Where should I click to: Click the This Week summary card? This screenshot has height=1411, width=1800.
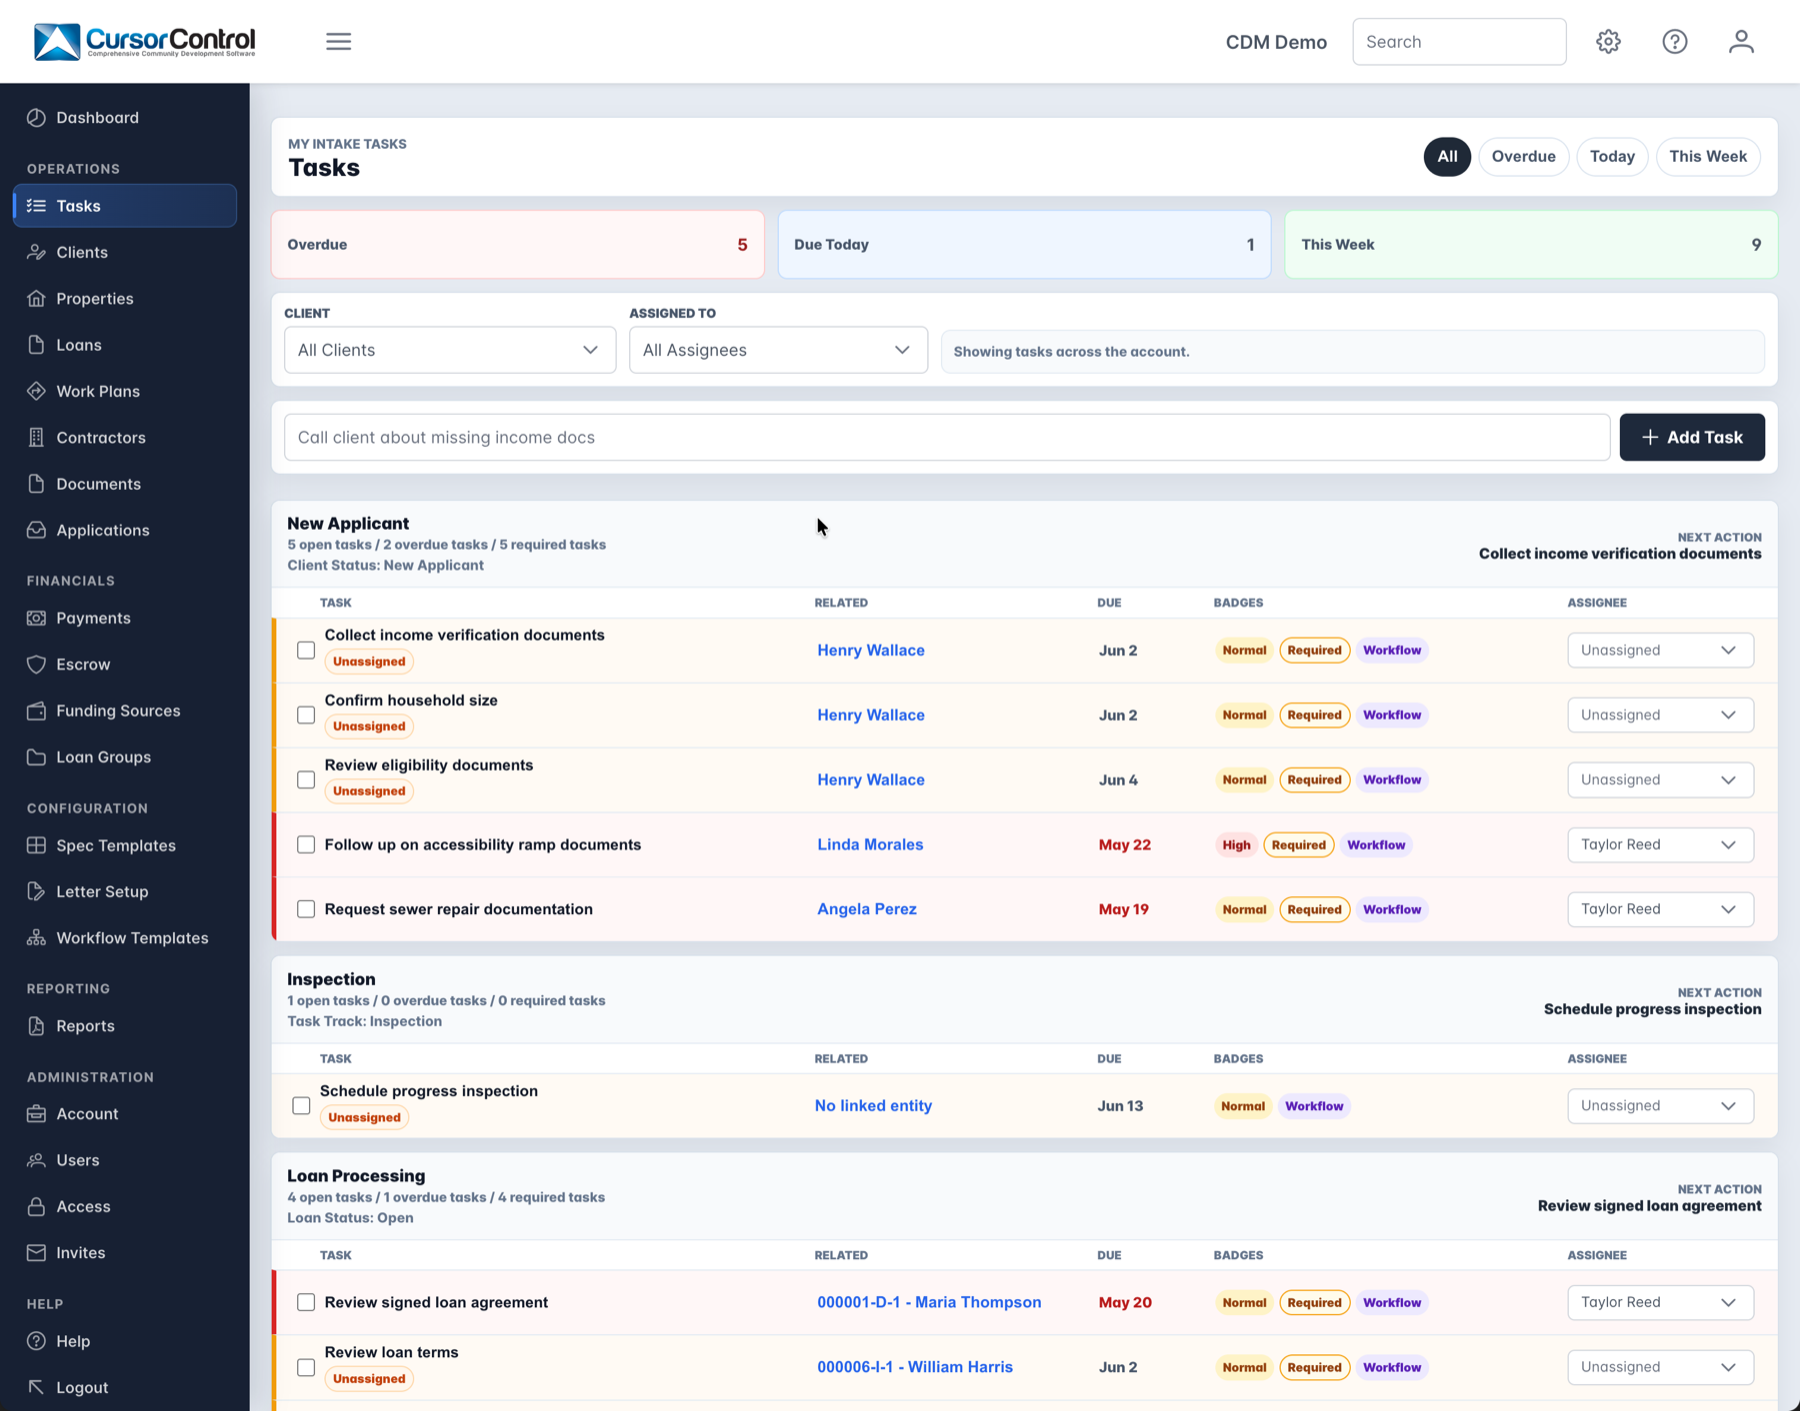tap(1531, 244)
